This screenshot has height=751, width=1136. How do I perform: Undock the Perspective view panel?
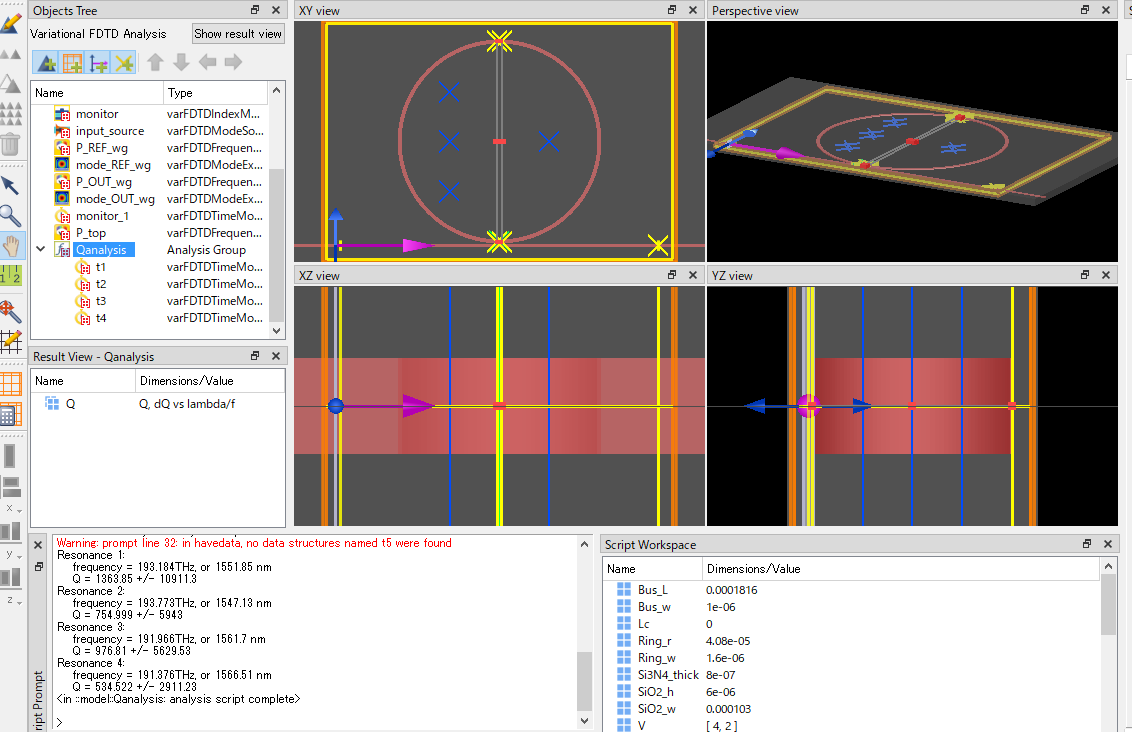1084,10
